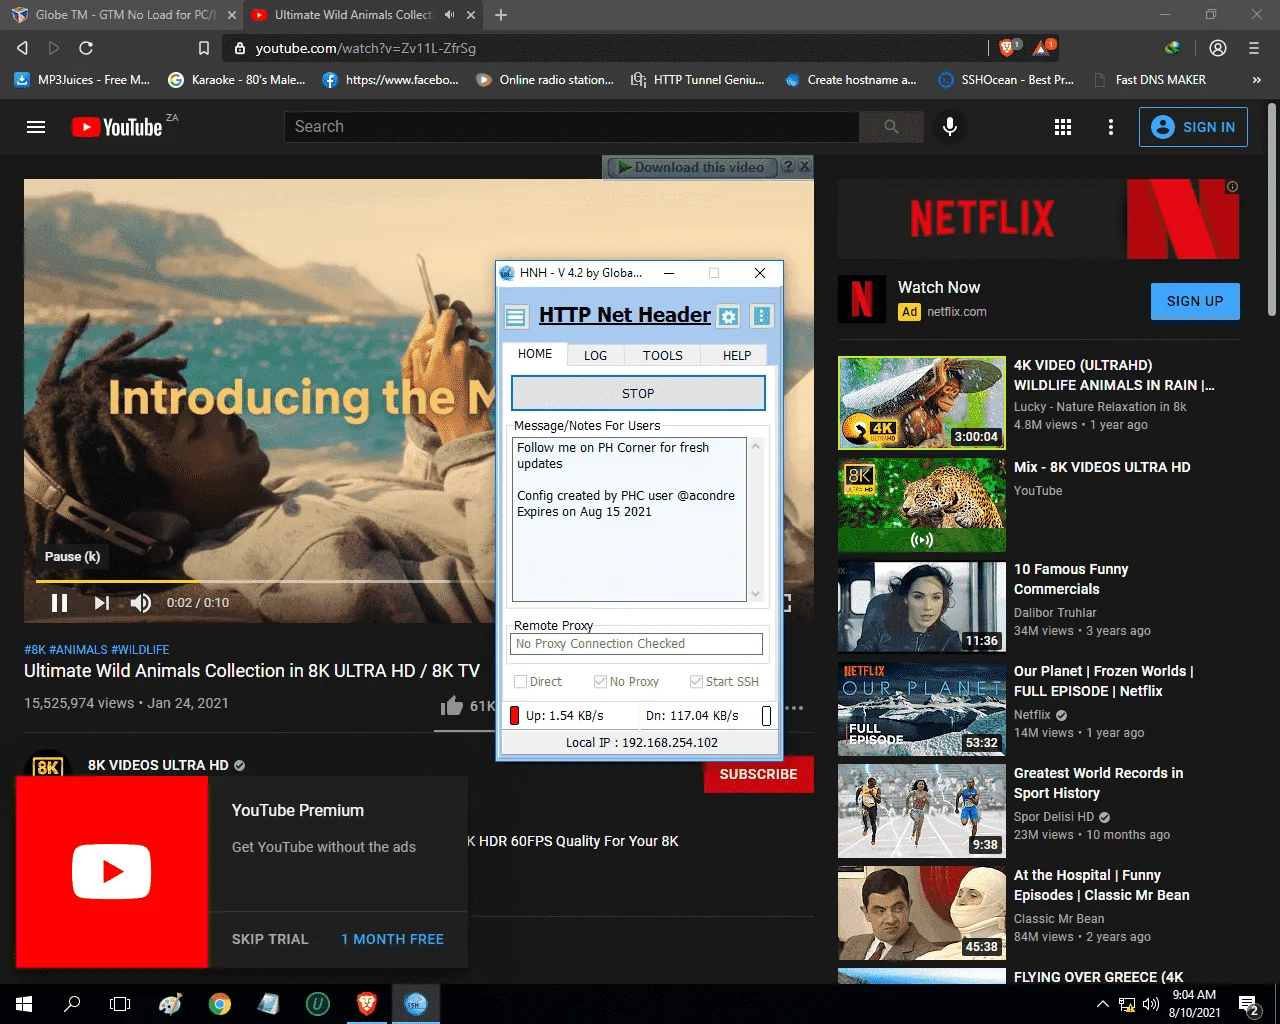Open the Brave Shields lion icon
1280x1024 pixels.
pos(1009,47)
